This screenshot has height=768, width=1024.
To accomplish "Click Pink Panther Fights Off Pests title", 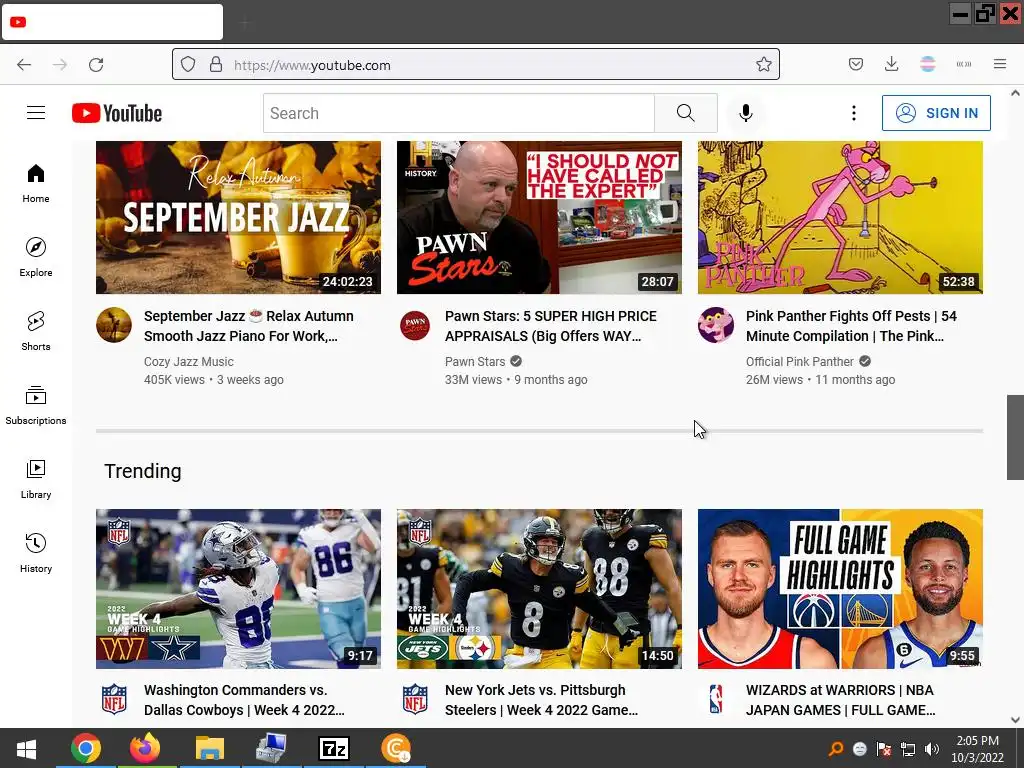I will point(851,326).
